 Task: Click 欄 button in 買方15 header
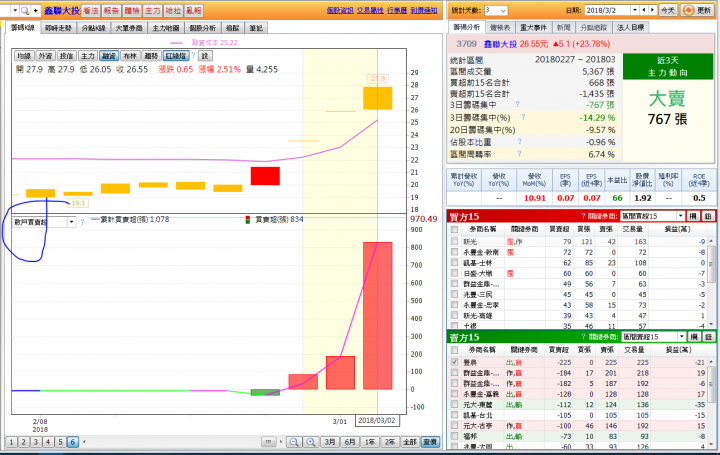pos(693,216)
